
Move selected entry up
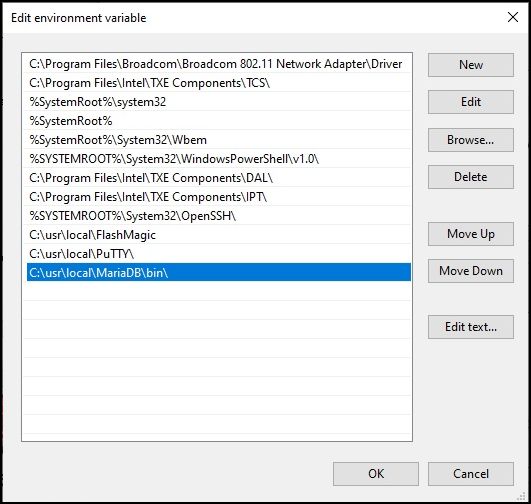(471, 234)
